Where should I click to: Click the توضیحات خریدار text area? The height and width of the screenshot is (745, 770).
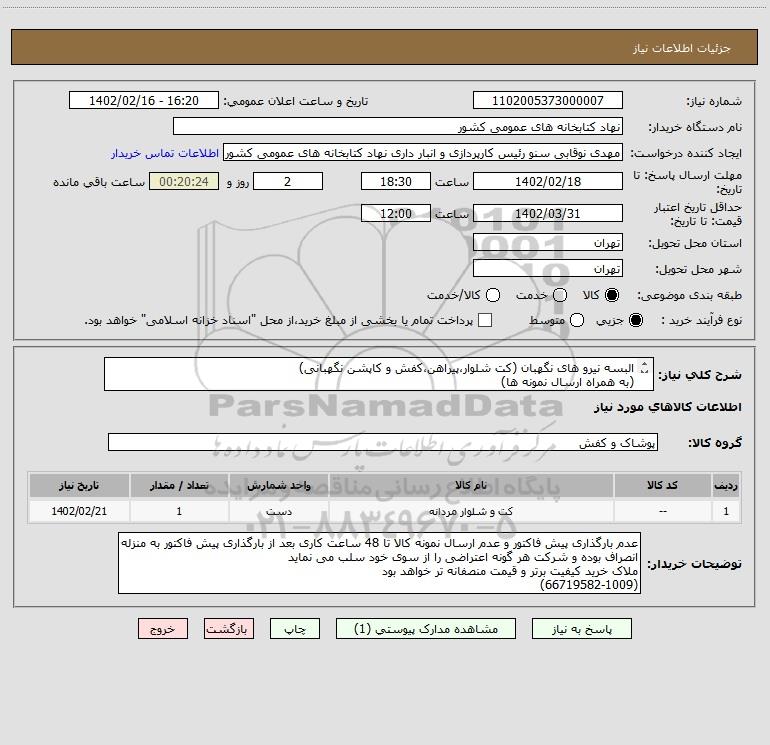(x=379, y=563)
